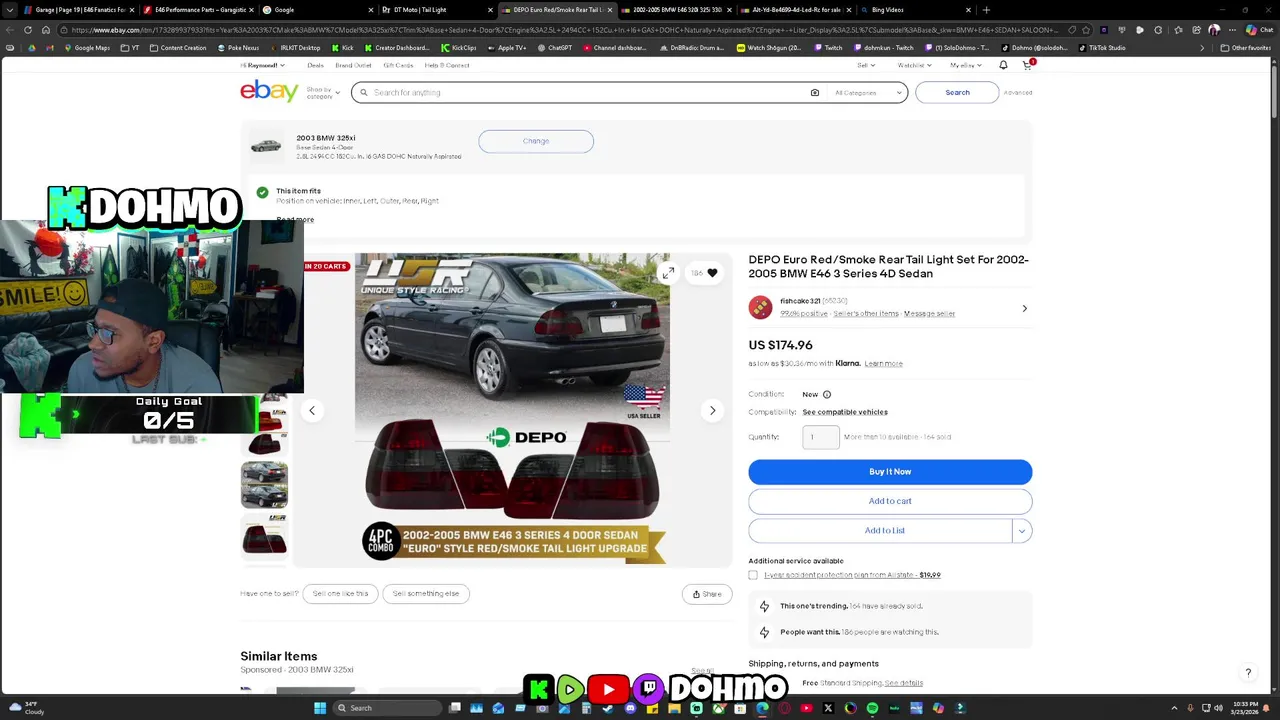The image size is (1280, 720).
Task: Expand the Watchlist menu
Action: coord(914,65)
